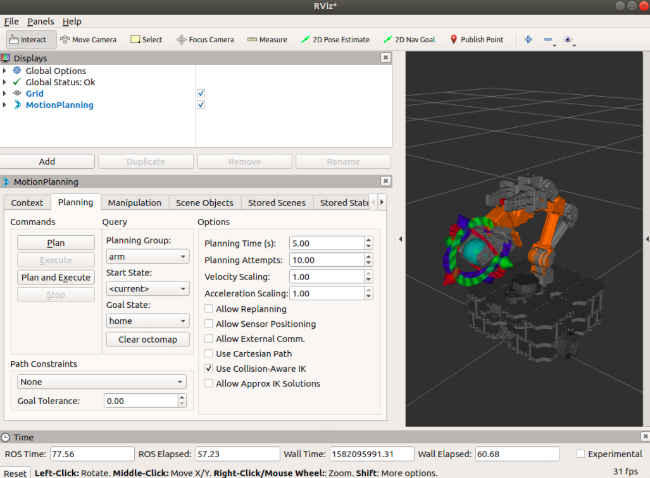Click the Add display button
The width and height of the screenshot is (650, 478).
click(x=47, y=162)
